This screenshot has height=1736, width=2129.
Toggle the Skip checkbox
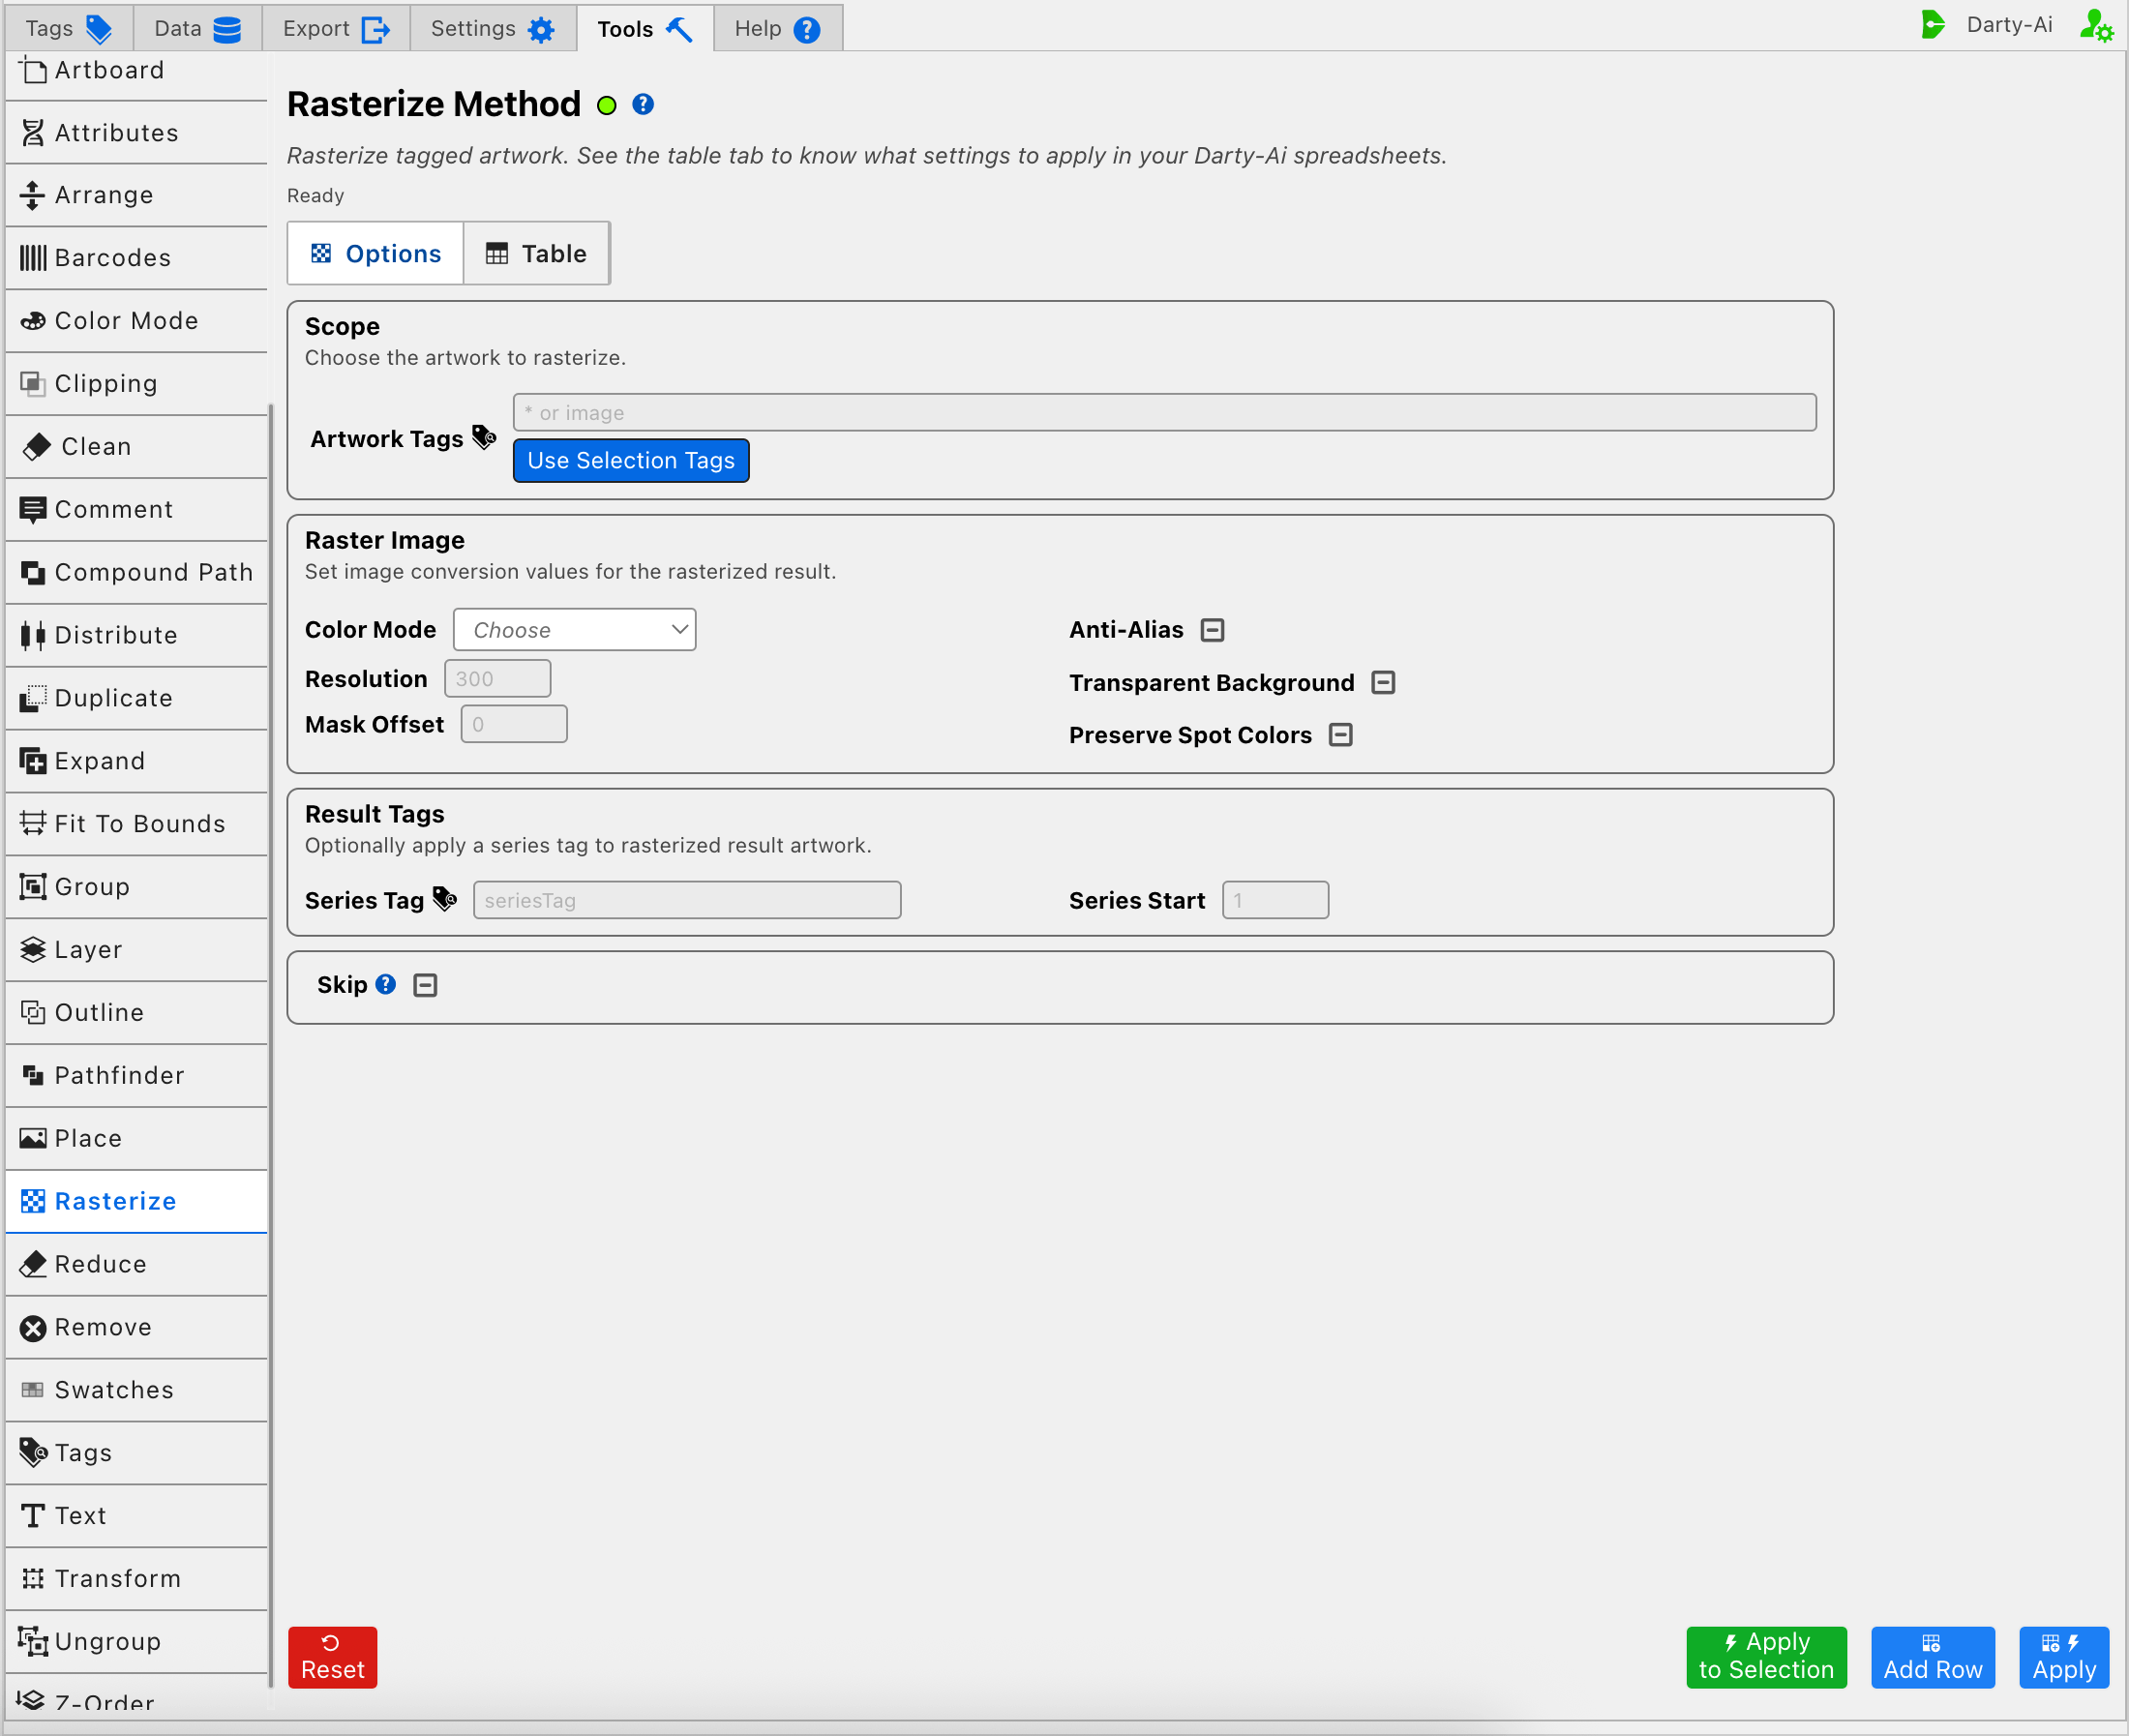426,986
